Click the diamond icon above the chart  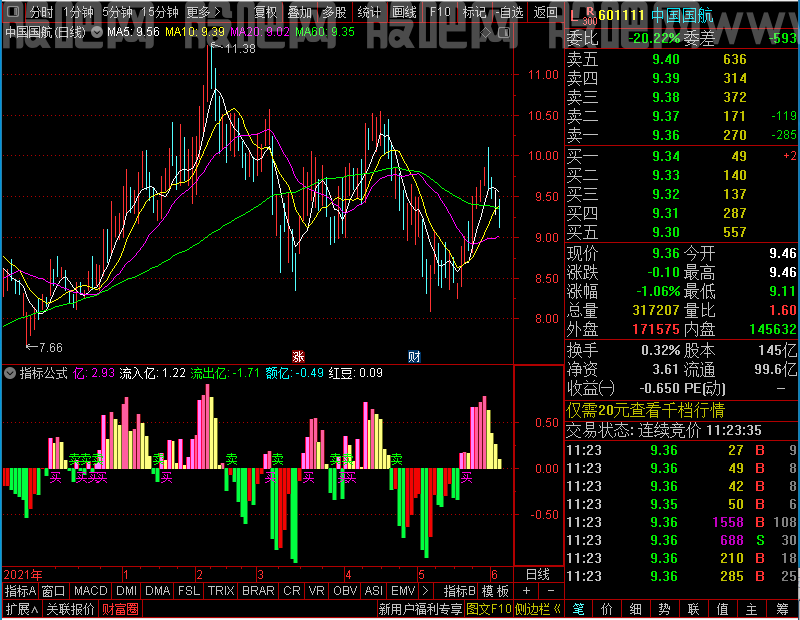[x=486, y=33]
